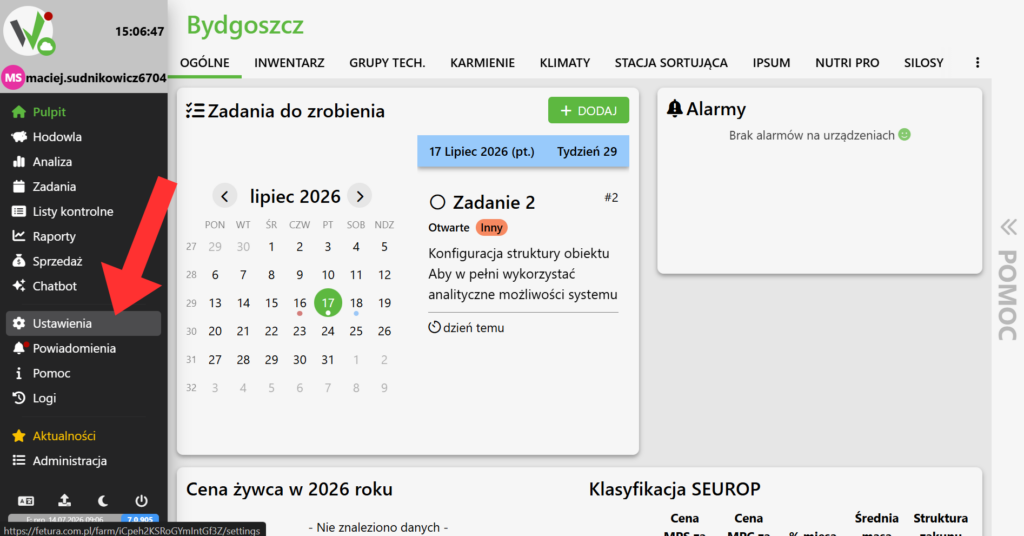Click the house icon for Pulpit
1024x536 pixels.
click(x=19, y=112)
